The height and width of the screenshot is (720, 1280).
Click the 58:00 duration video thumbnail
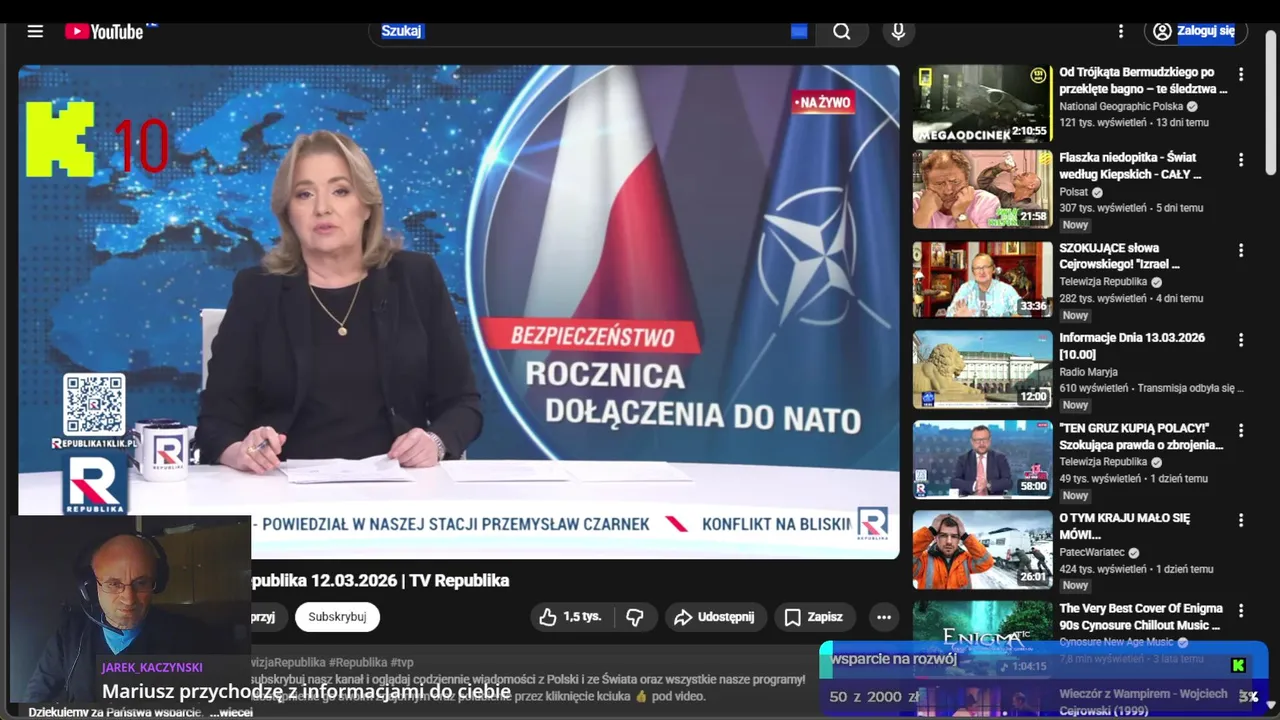pyautogui.click(x=982, y=460)
